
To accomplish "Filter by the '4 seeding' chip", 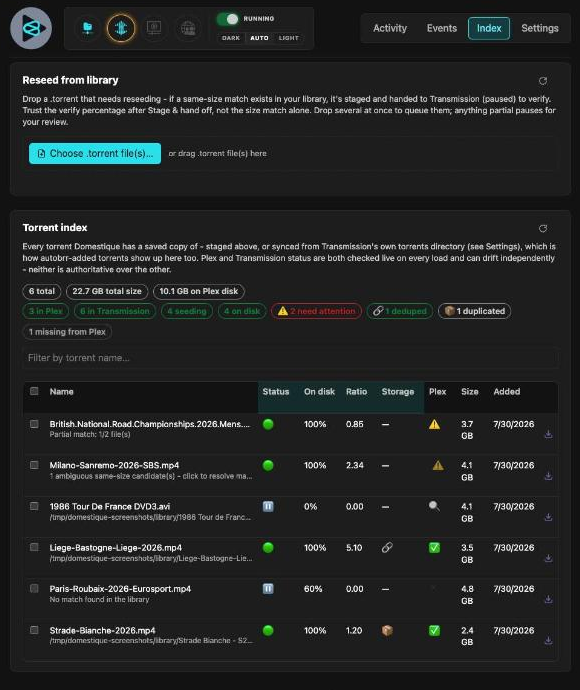I will point(187,311).
